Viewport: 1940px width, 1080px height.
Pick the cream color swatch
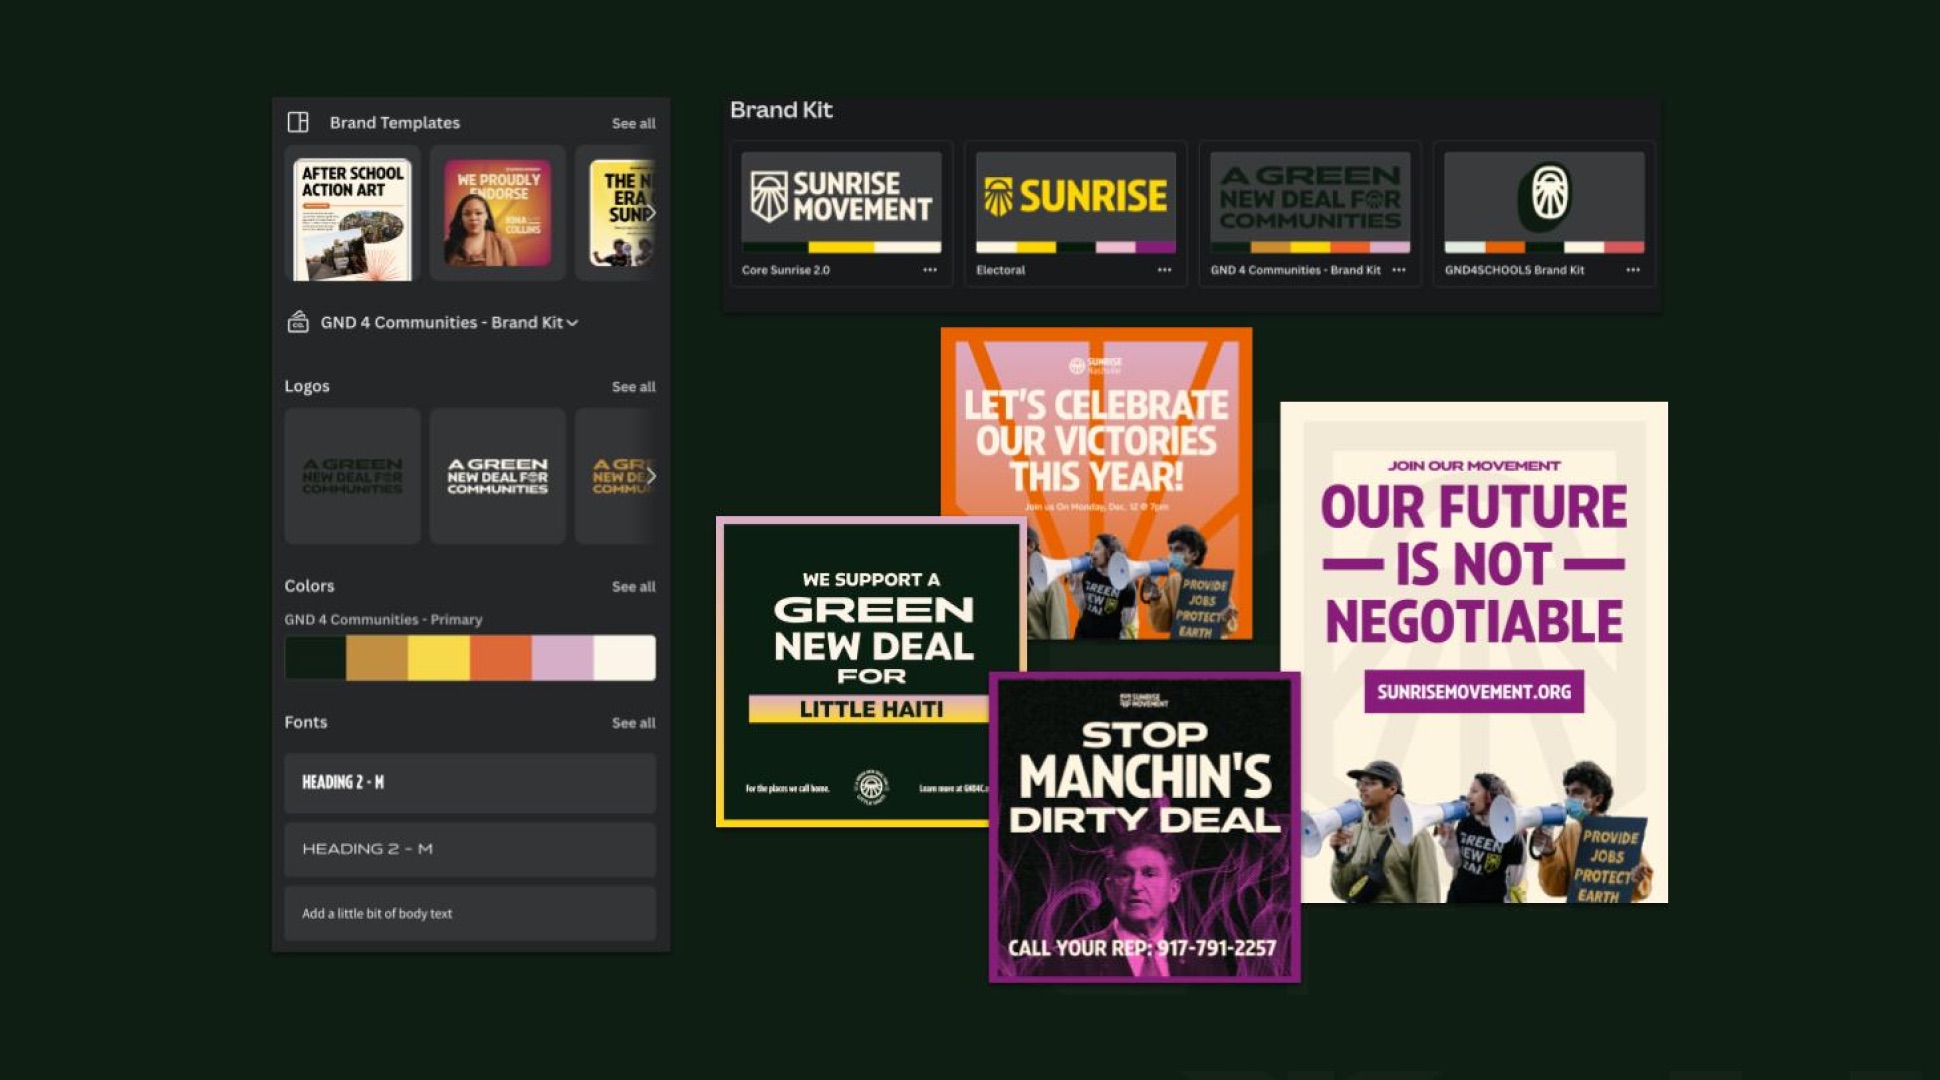[625, 658]
